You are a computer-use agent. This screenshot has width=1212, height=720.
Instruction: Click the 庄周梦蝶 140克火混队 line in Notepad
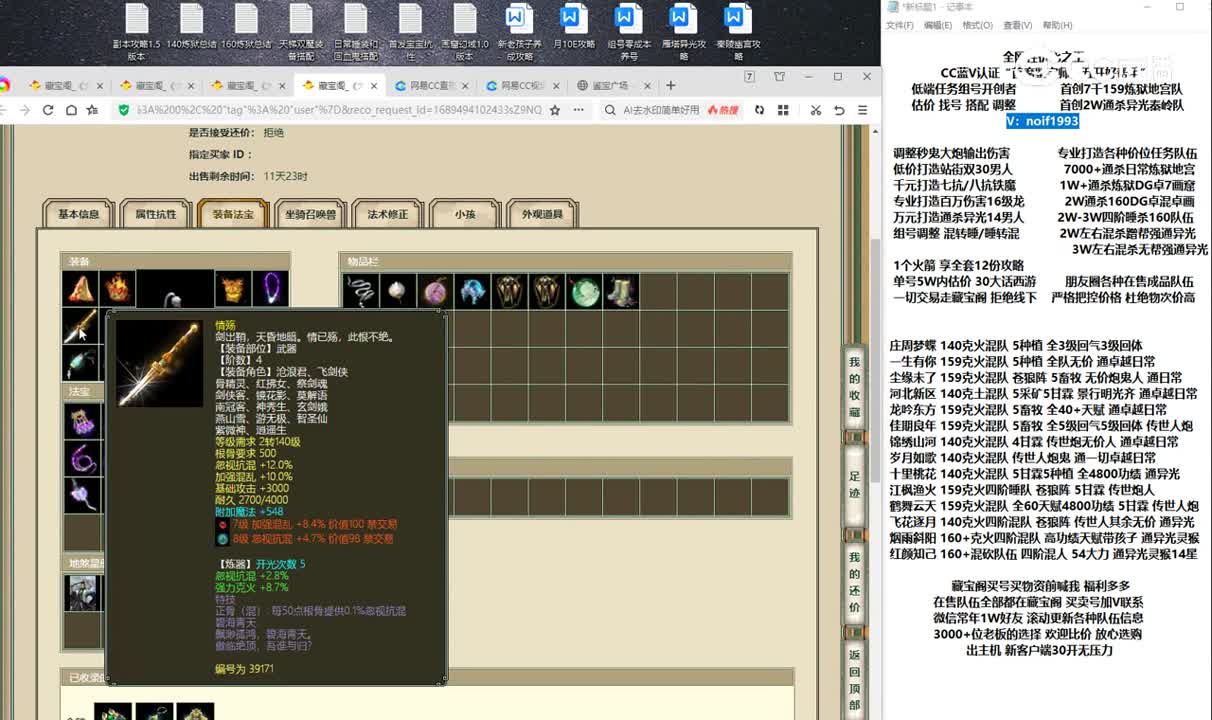click(1015, 346)
